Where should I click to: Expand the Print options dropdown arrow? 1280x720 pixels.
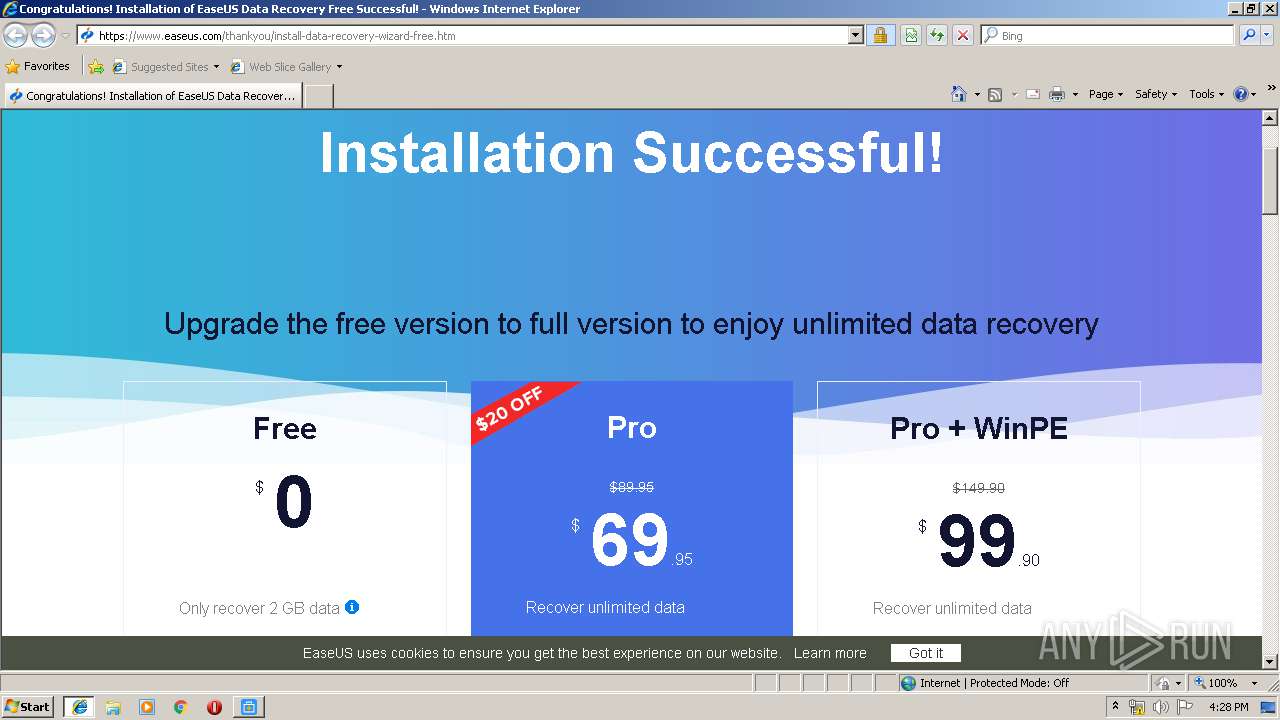point(1075,94)
